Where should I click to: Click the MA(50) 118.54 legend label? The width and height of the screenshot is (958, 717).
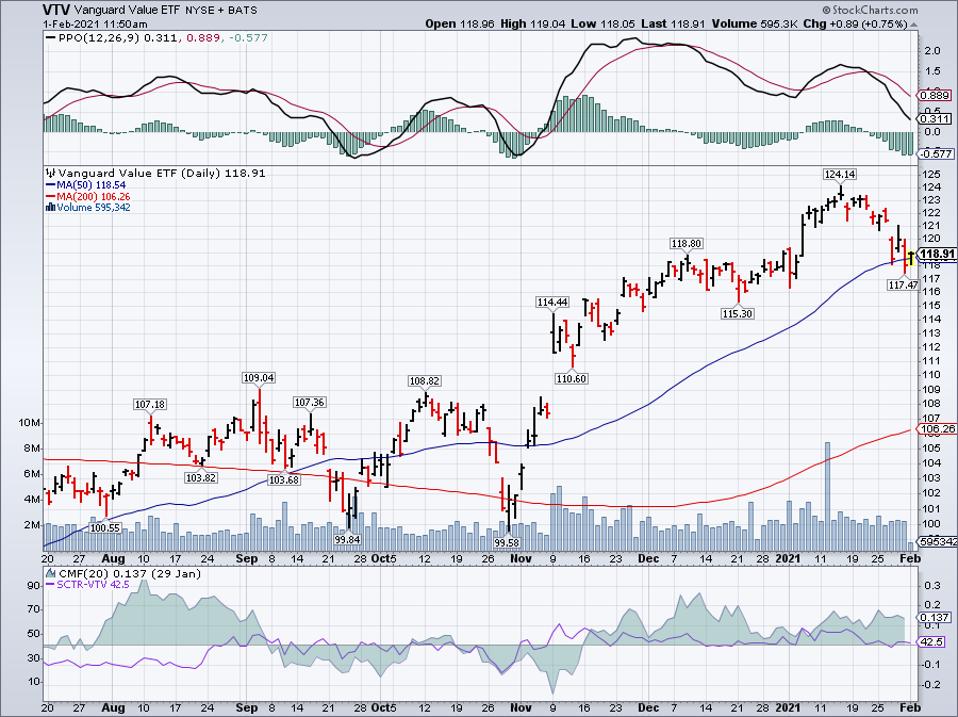(92, 185)
